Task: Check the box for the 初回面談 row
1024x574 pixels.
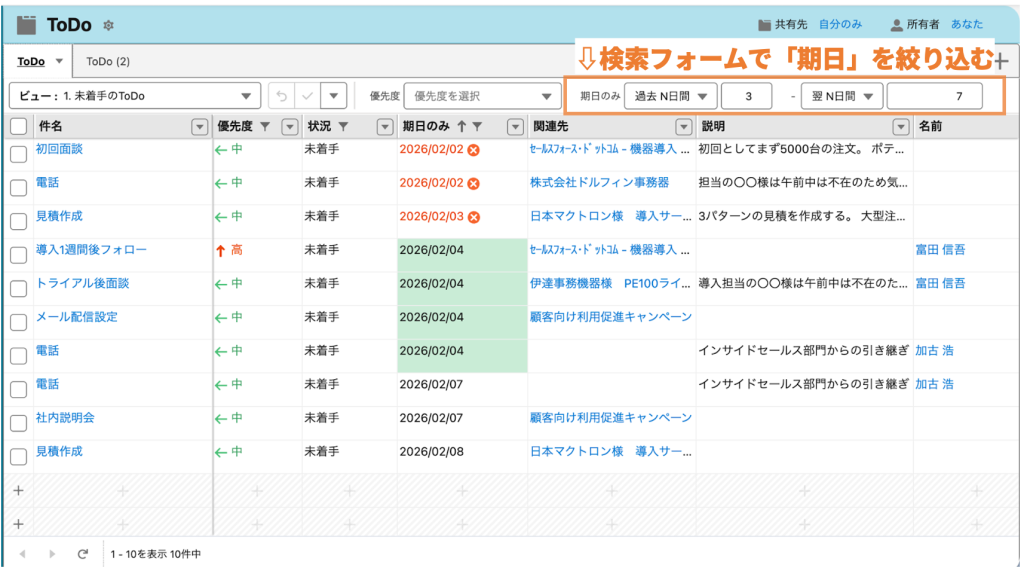Action: (x=18, y=153)
